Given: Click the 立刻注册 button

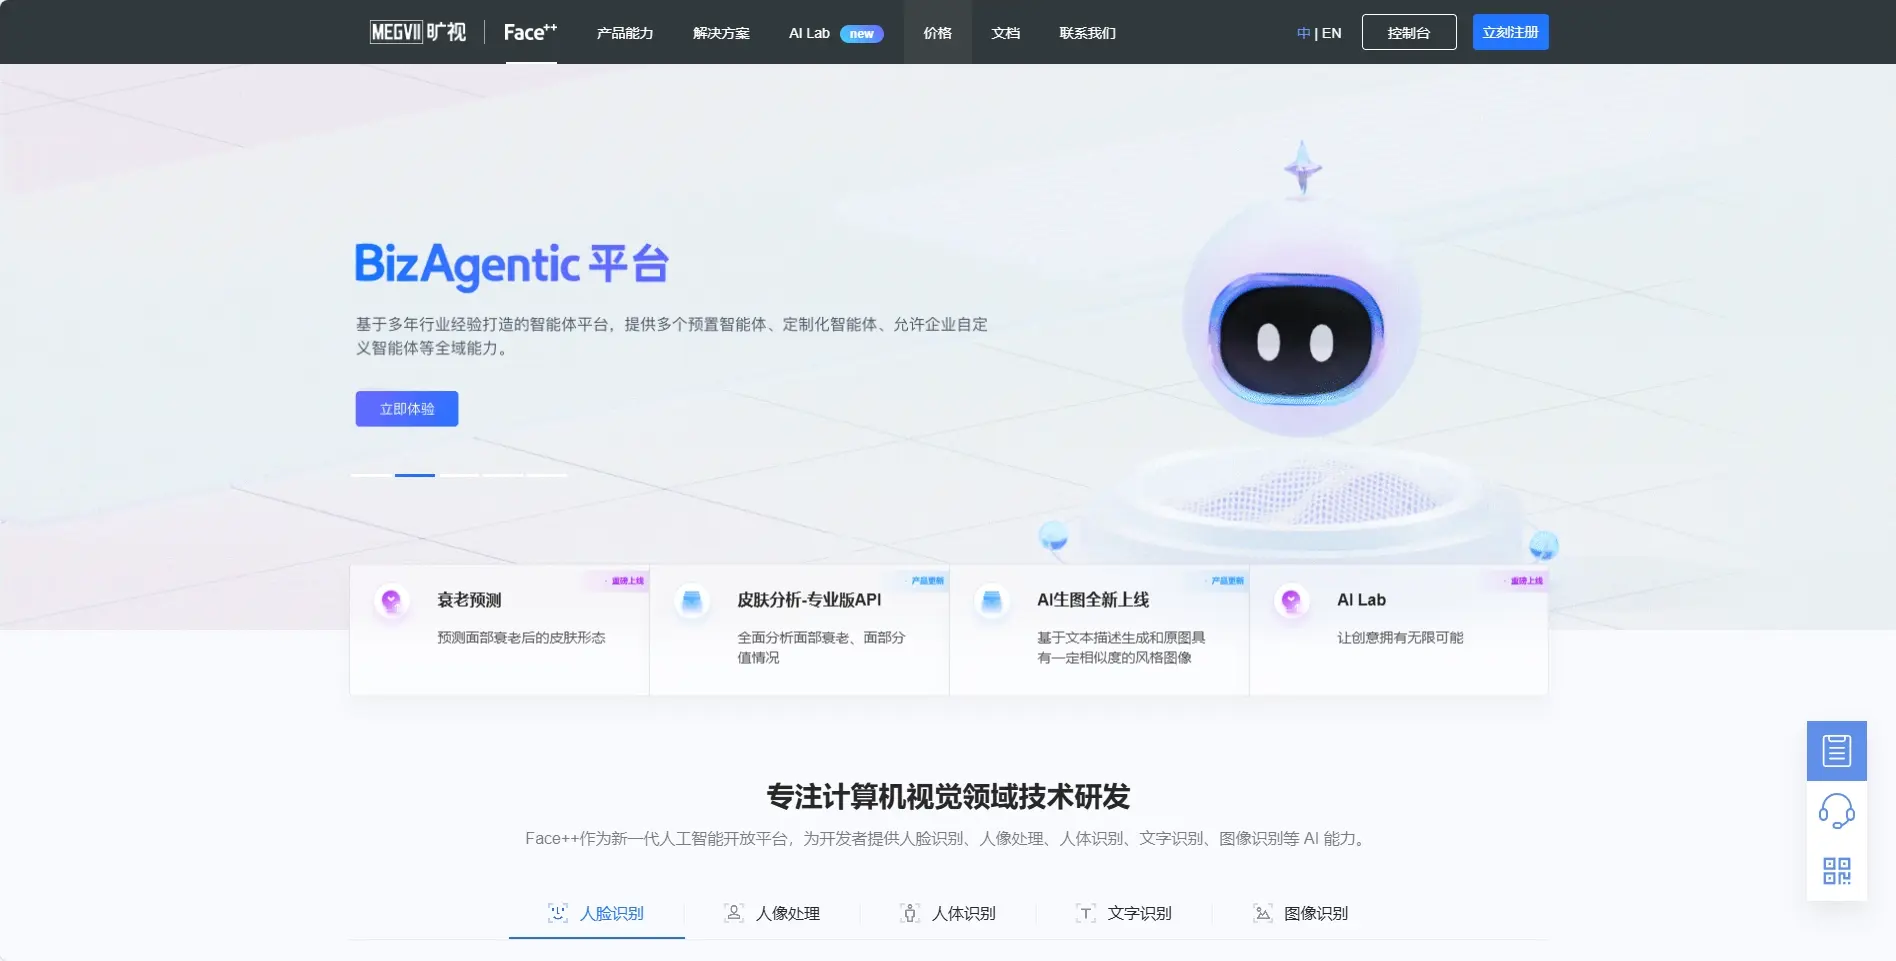Looking at the screenshot, I should coord(1510,32).
